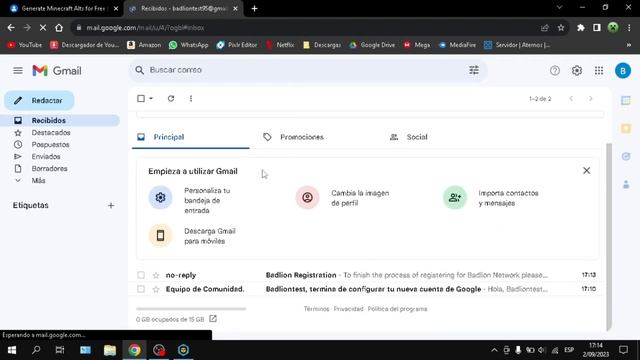Open the Google Drive bookmark
Screen dimensions: 640x360
372,45
